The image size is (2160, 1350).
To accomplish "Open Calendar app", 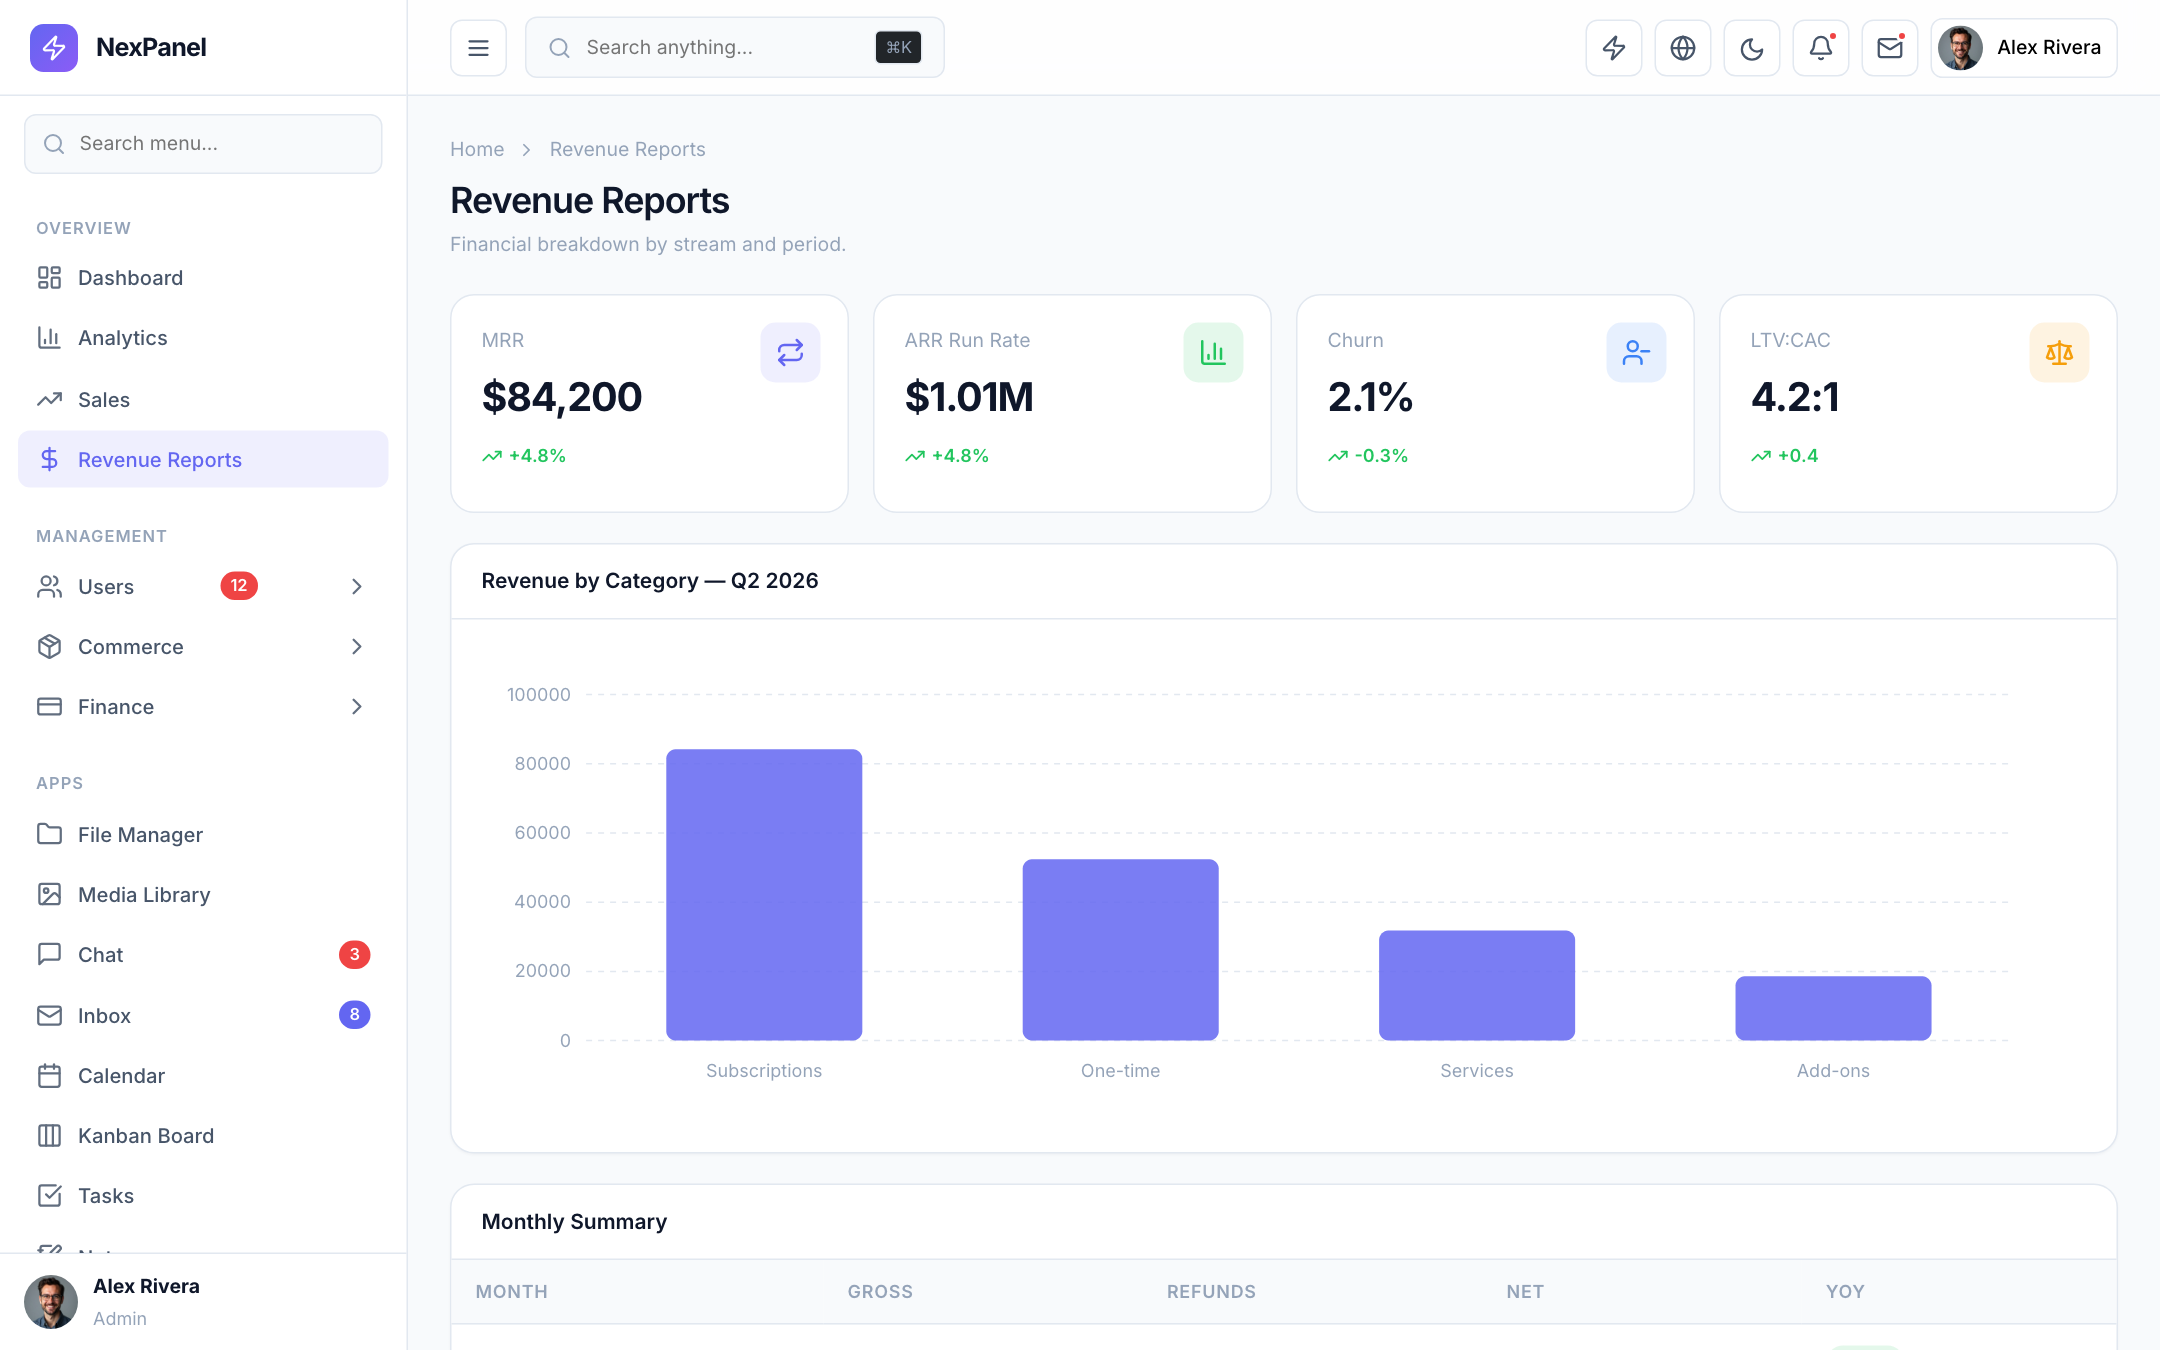I will pyautogui.click(x=203, y=1075).
